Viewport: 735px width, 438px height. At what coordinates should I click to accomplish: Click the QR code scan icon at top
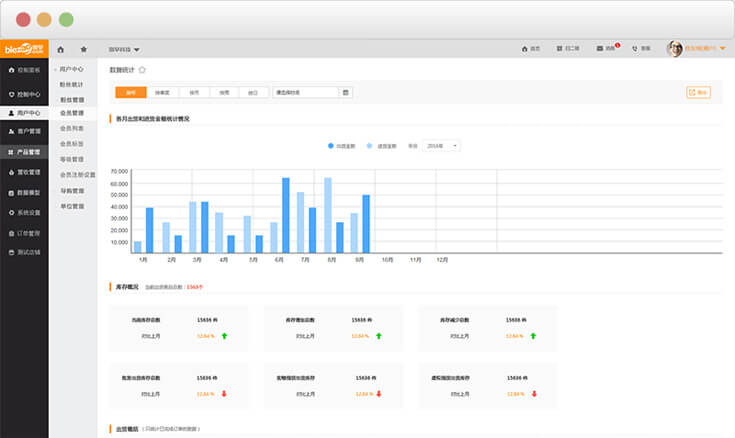[x=561, y=48]
